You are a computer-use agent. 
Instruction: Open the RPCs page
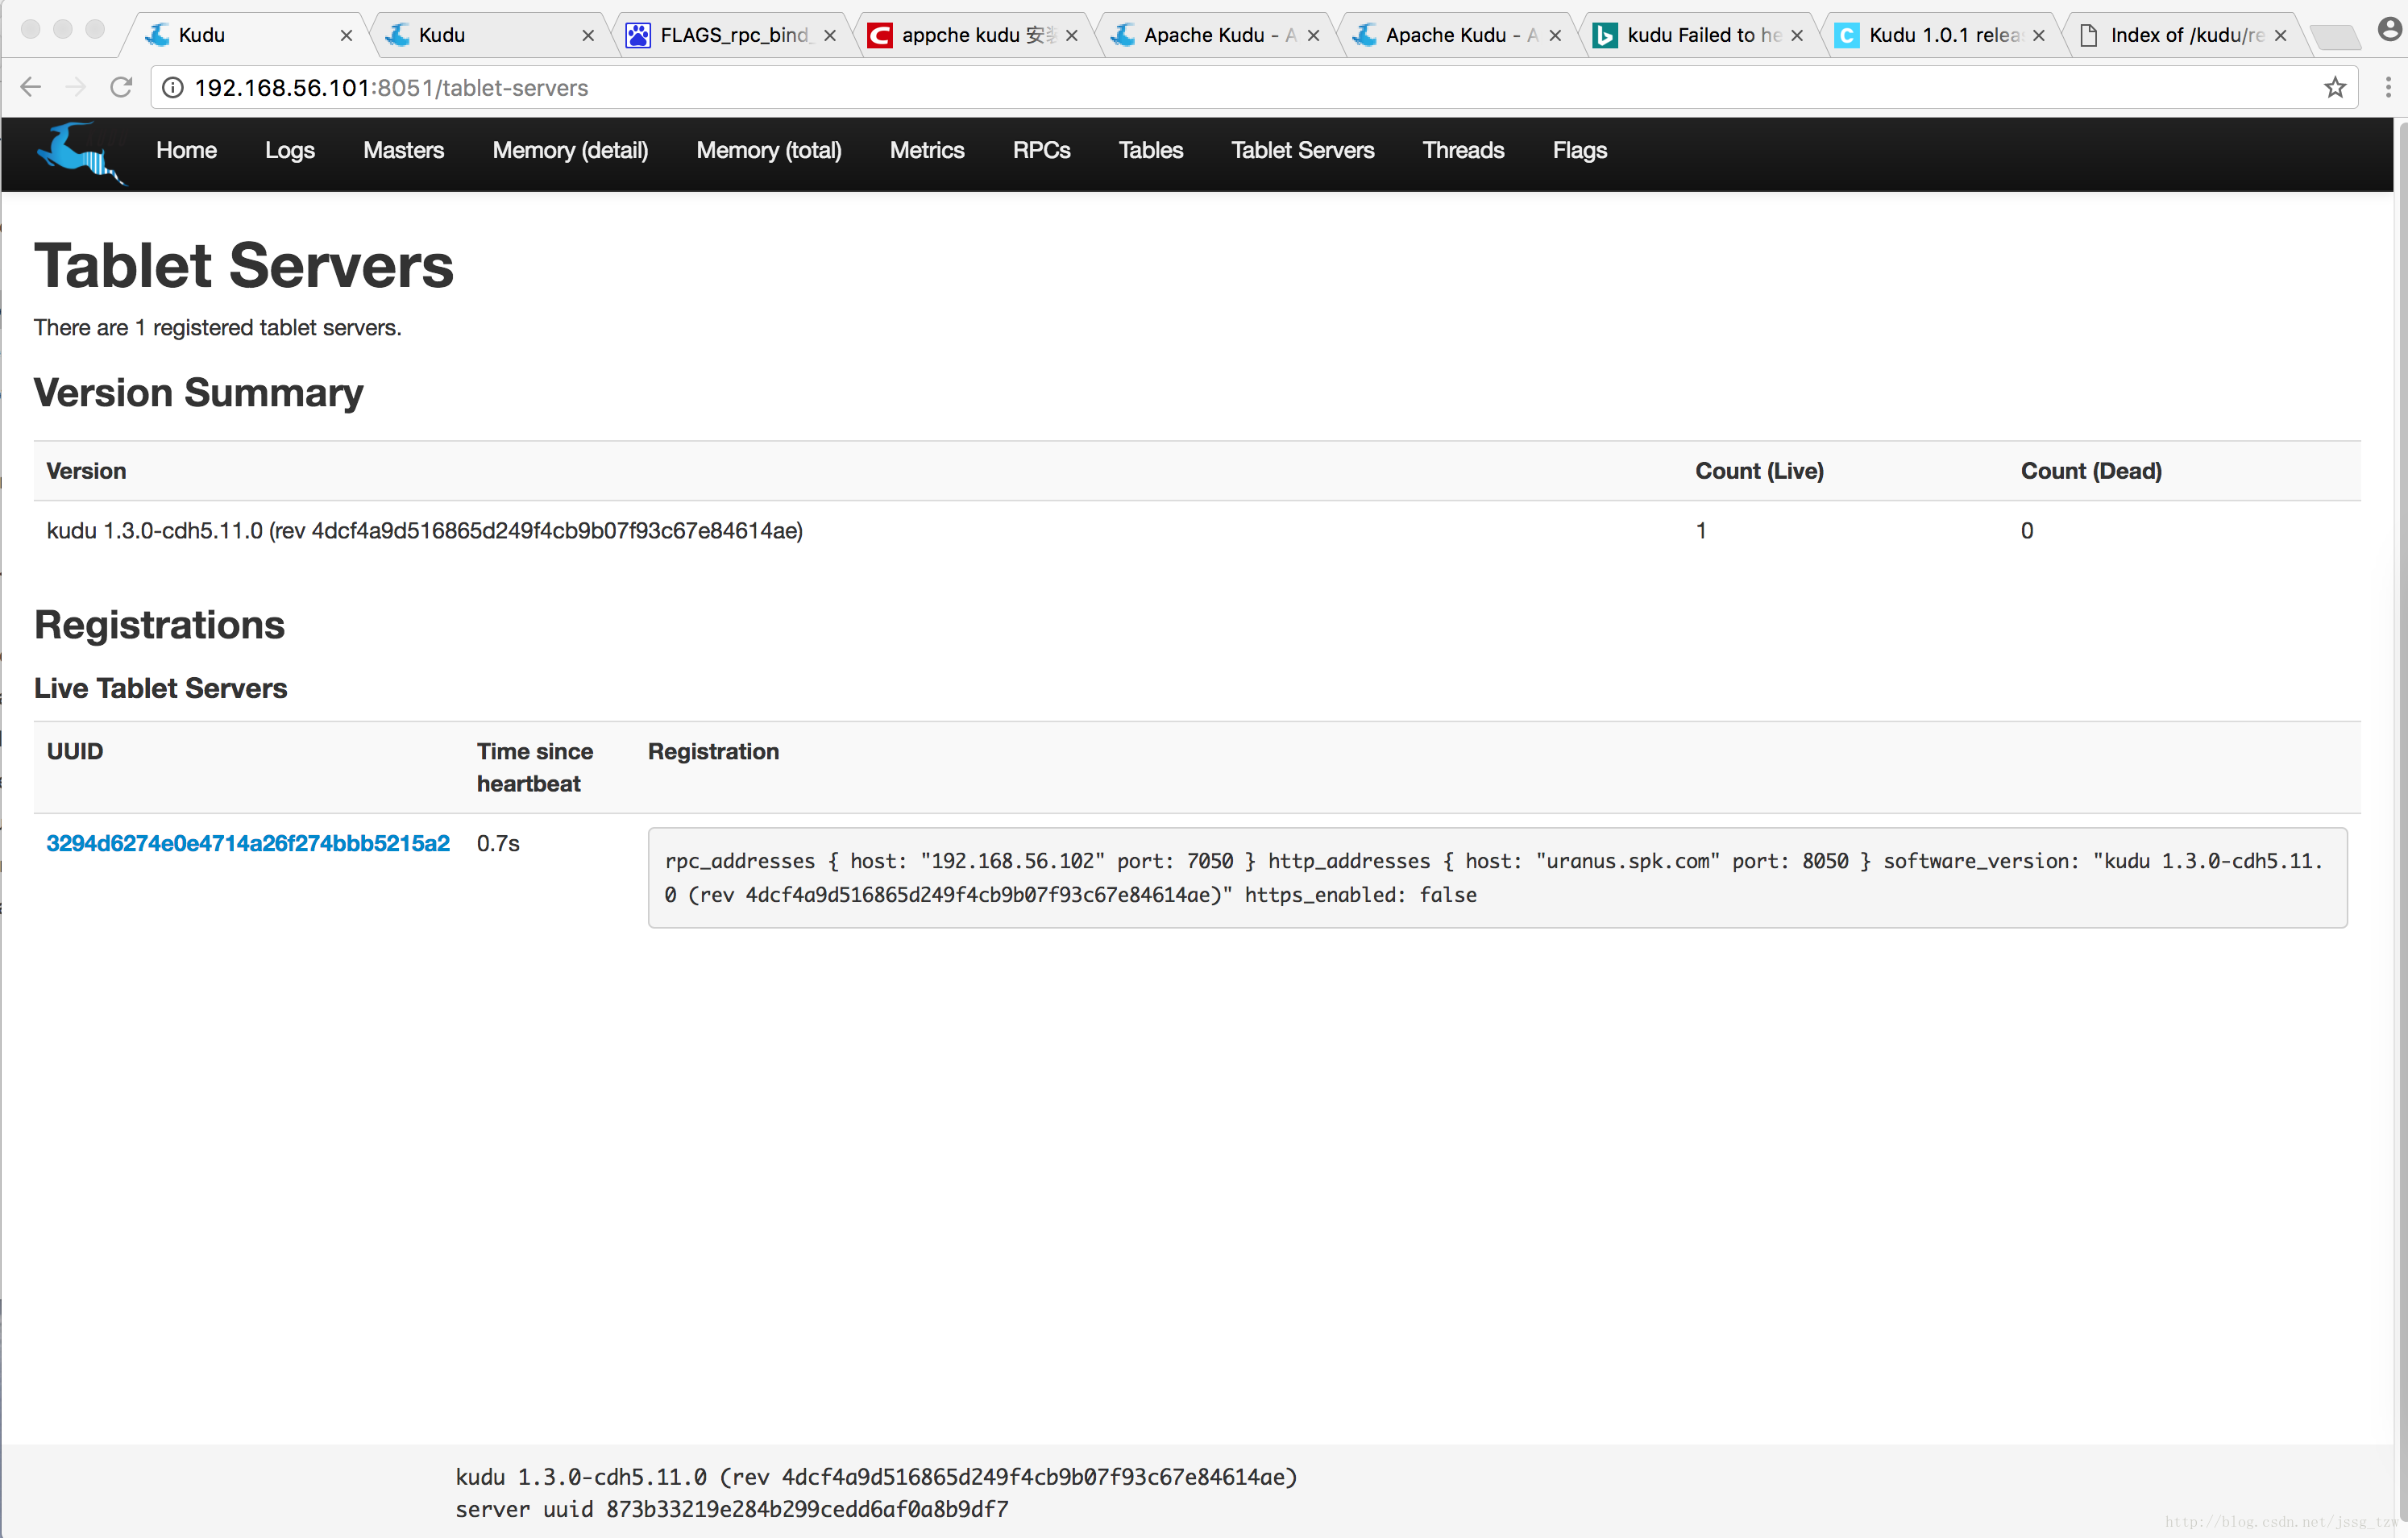pyautogui.click(x=1041, y=151)
